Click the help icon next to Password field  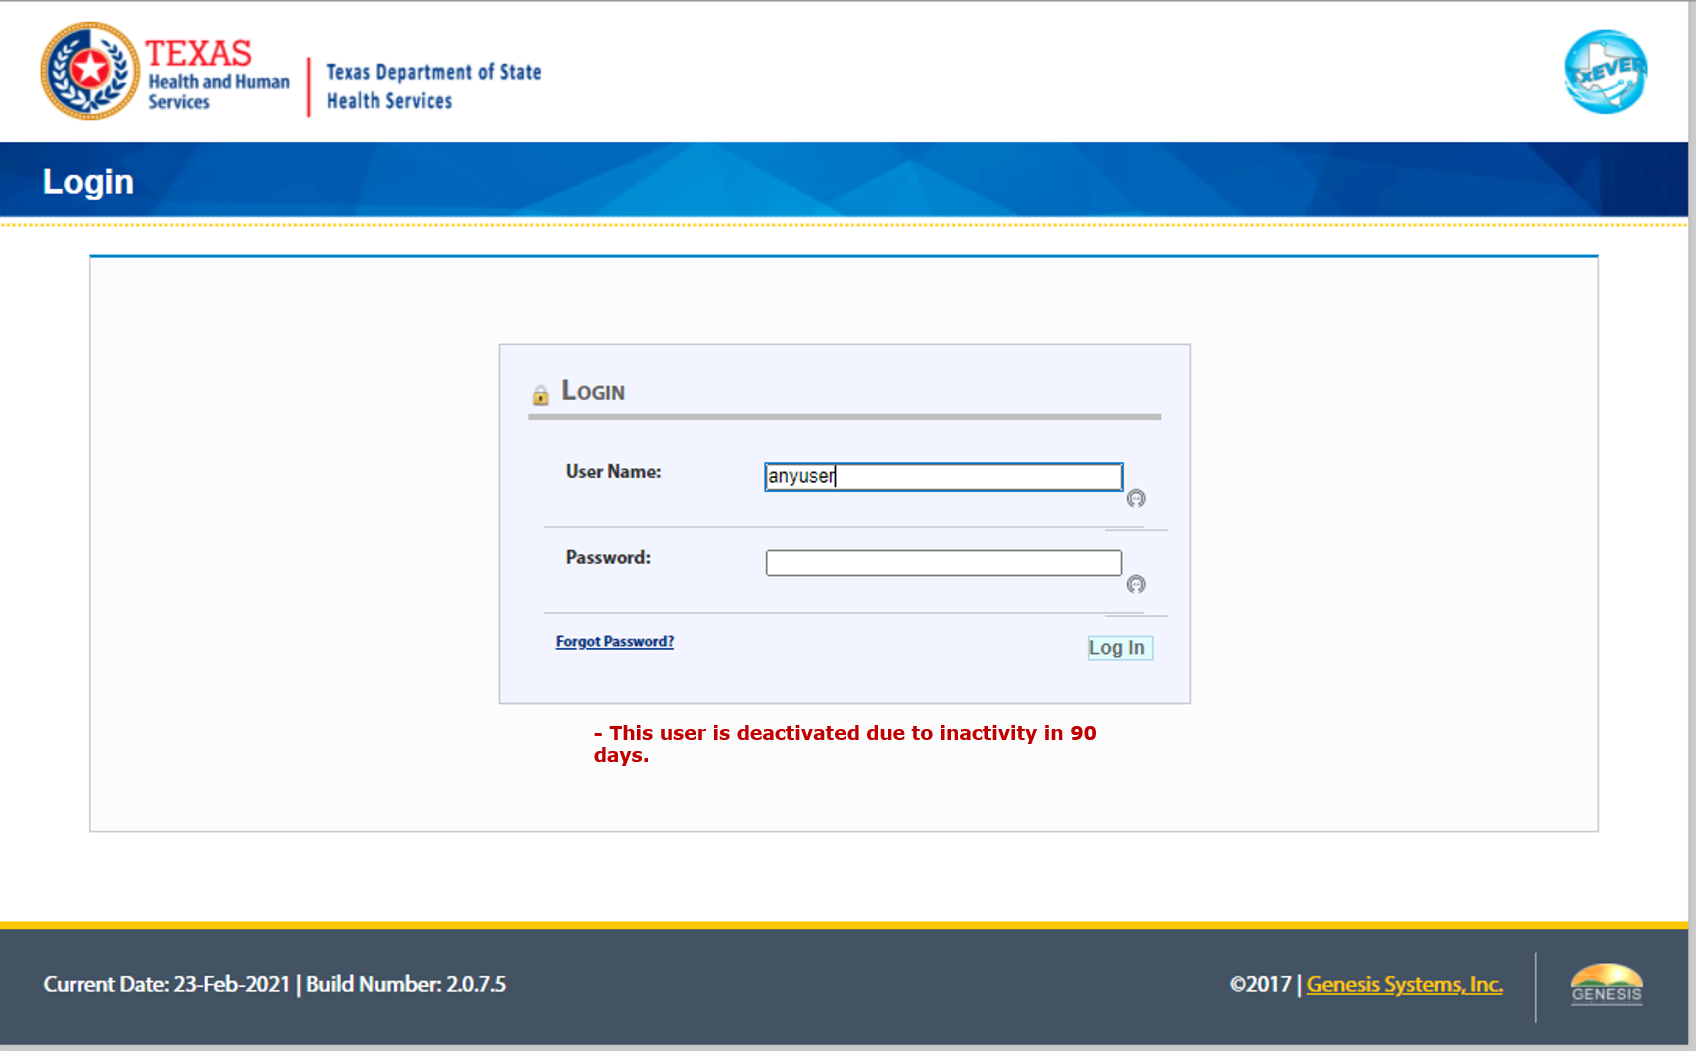point(1136,585)
